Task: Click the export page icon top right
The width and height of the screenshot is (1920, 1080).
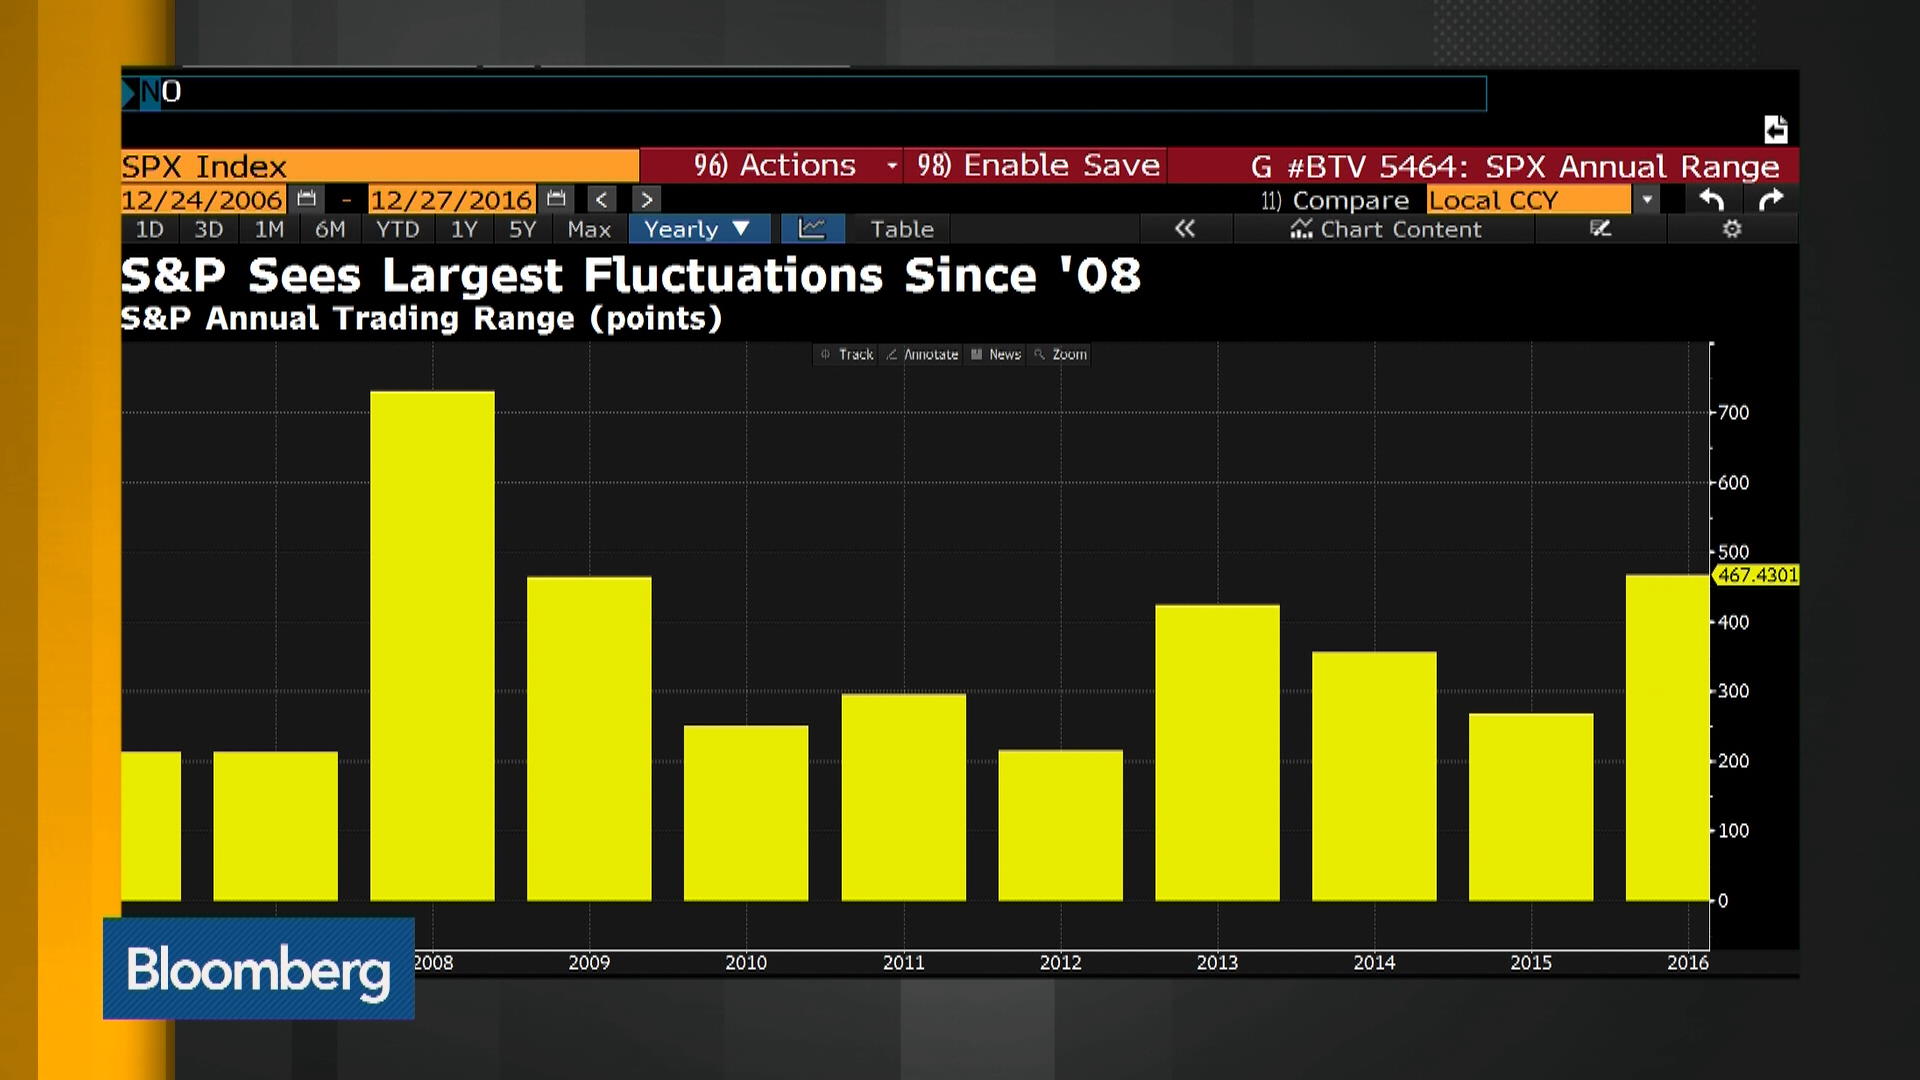Action: point(1777,130)
